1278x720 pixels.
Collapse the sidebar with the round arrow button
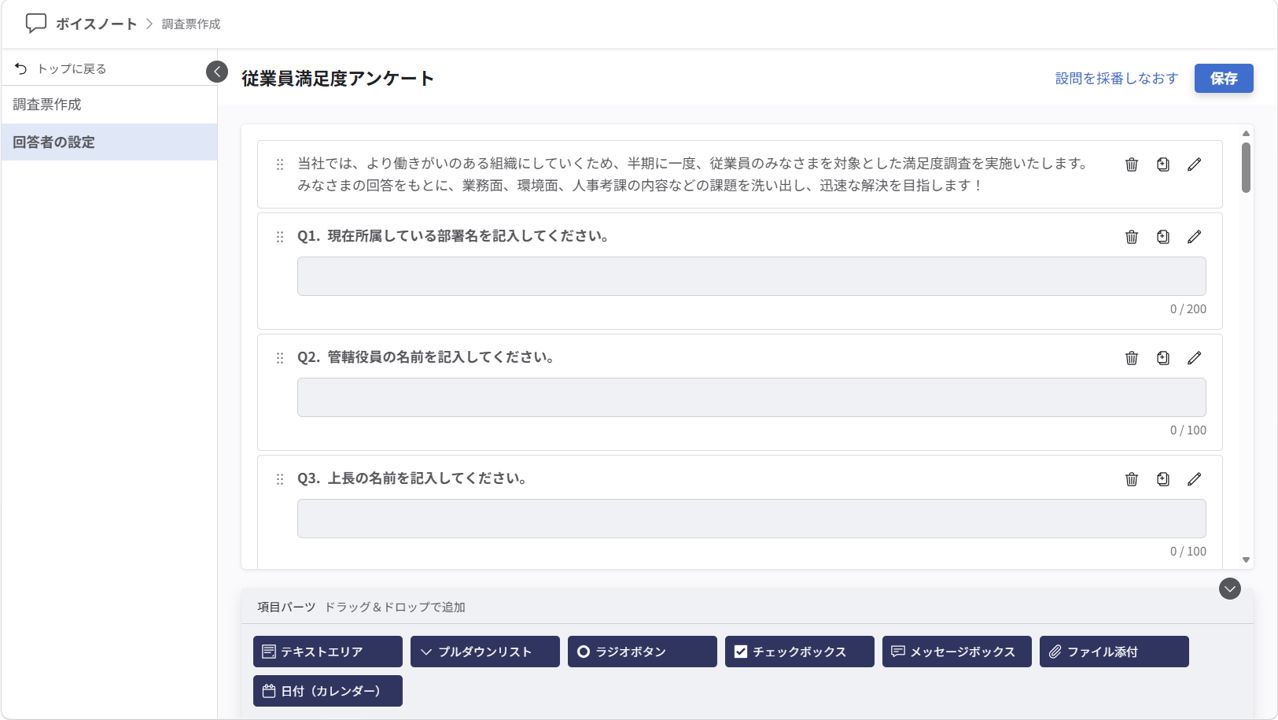click(x=217, y=72)
